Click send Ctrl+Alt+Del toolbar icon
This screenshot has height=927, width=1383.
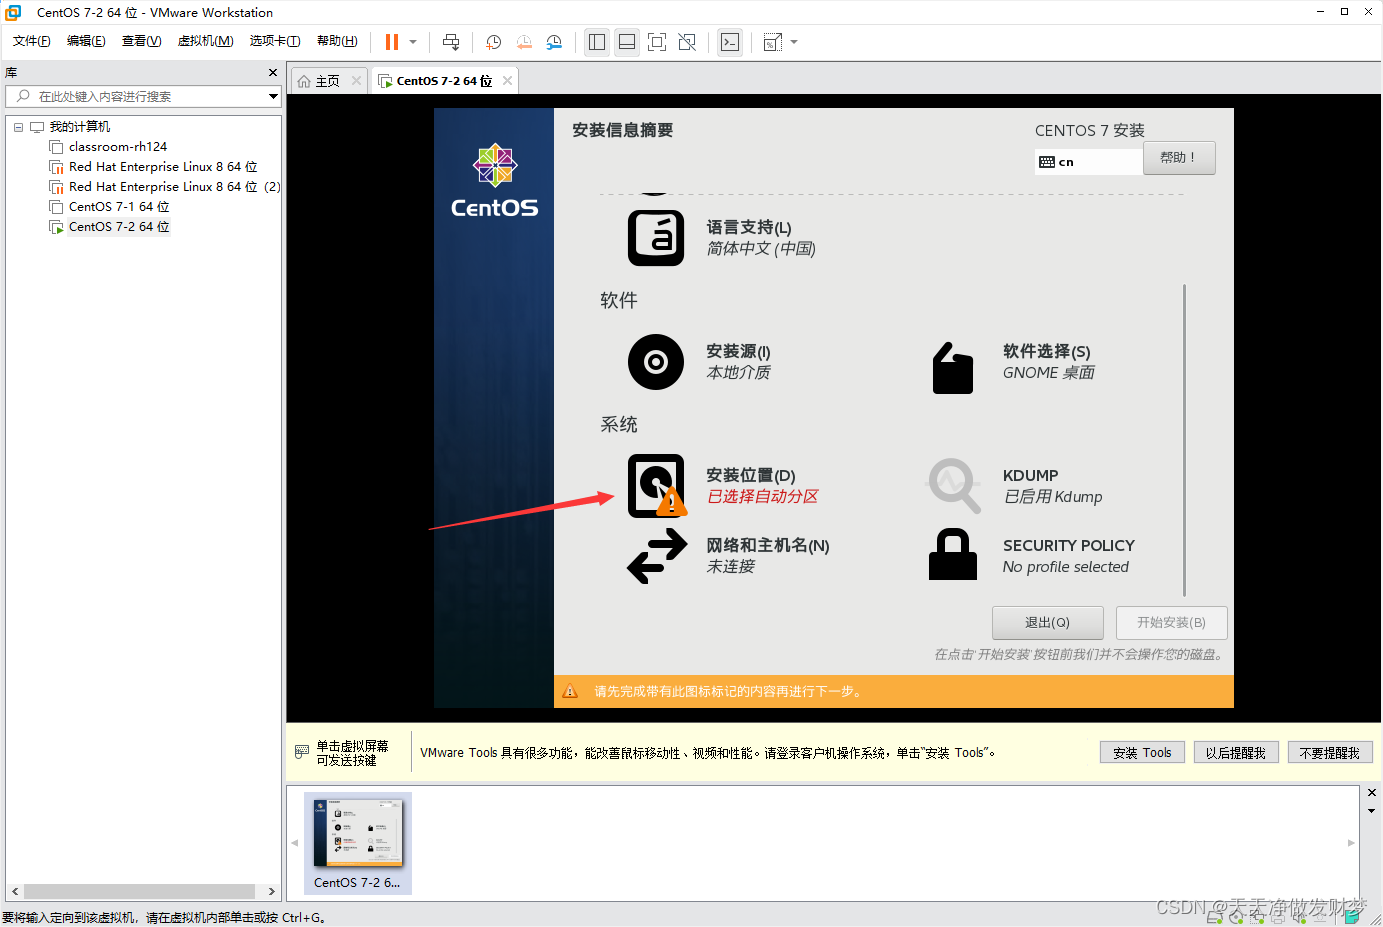coord(451,42)
